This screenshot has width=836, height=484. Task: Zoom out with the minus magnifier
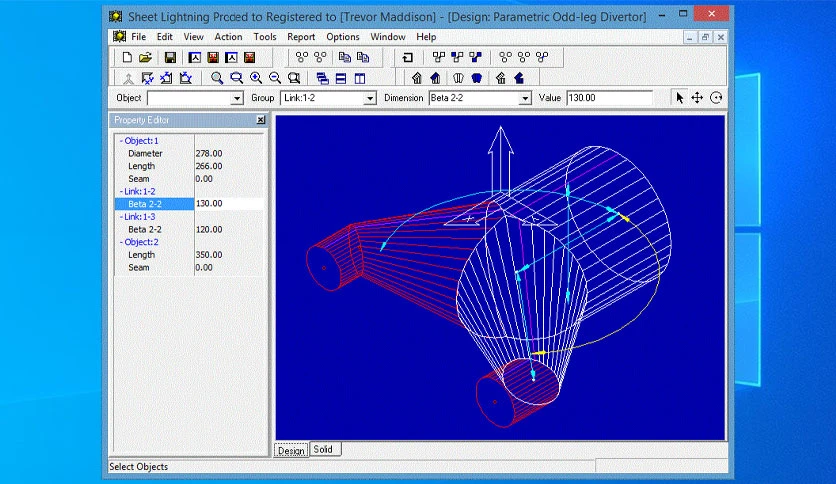pyautogui.click(x=275, y=78)
